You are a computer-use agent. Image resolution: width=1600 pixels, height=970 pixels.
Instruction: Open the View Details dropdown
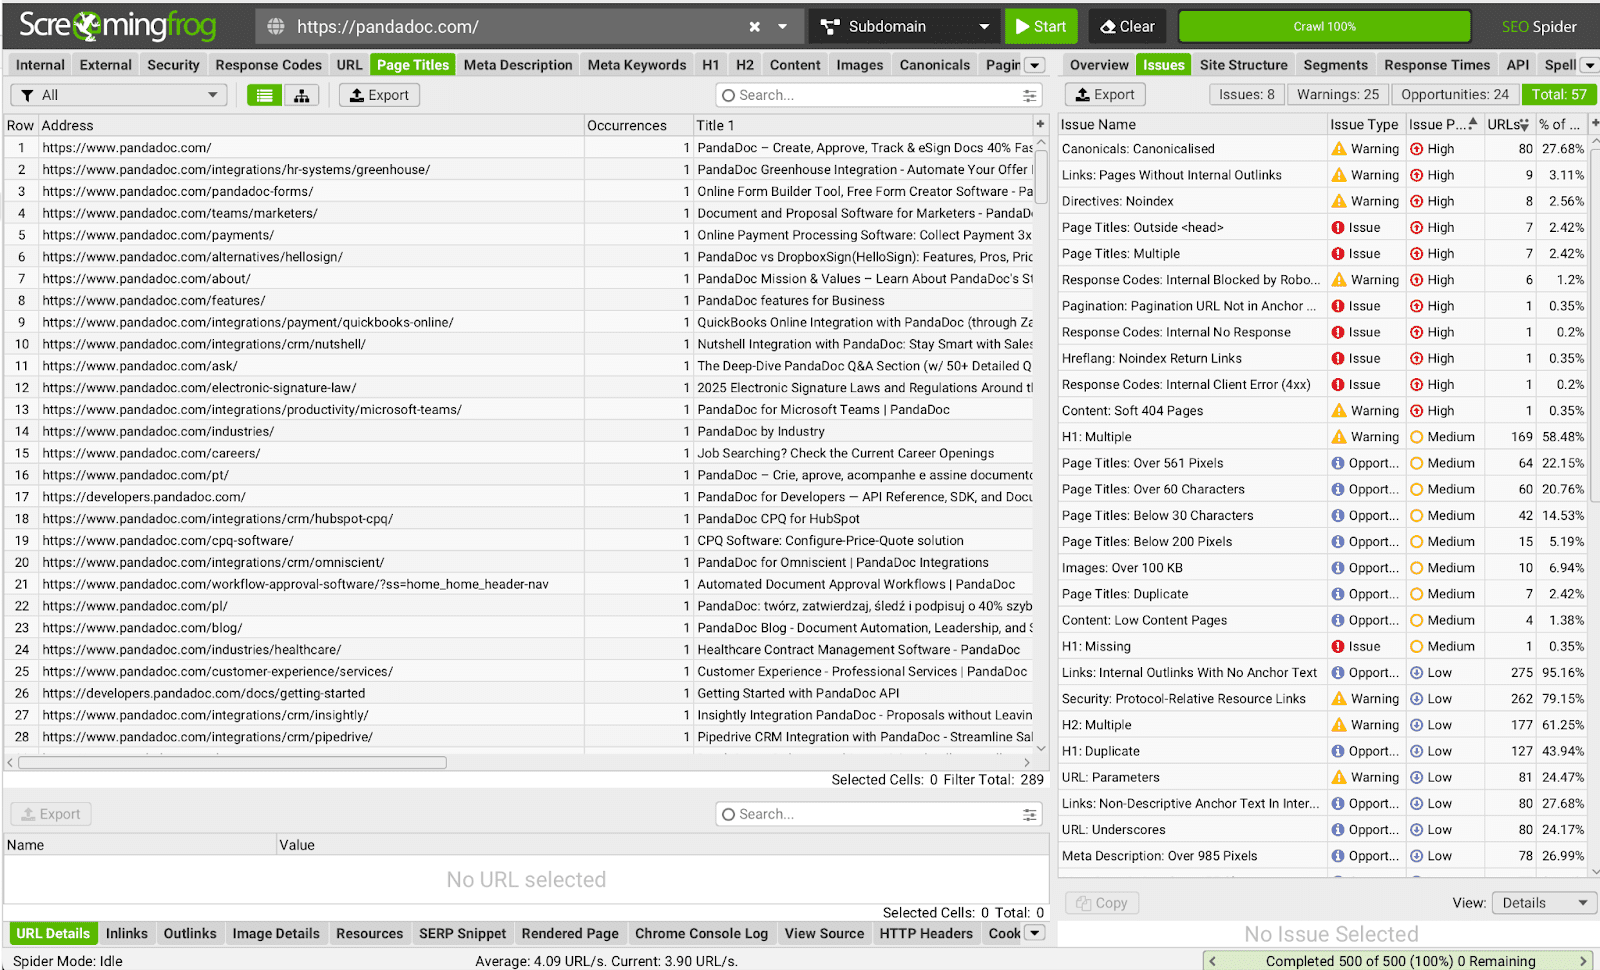click(1544, 903)
